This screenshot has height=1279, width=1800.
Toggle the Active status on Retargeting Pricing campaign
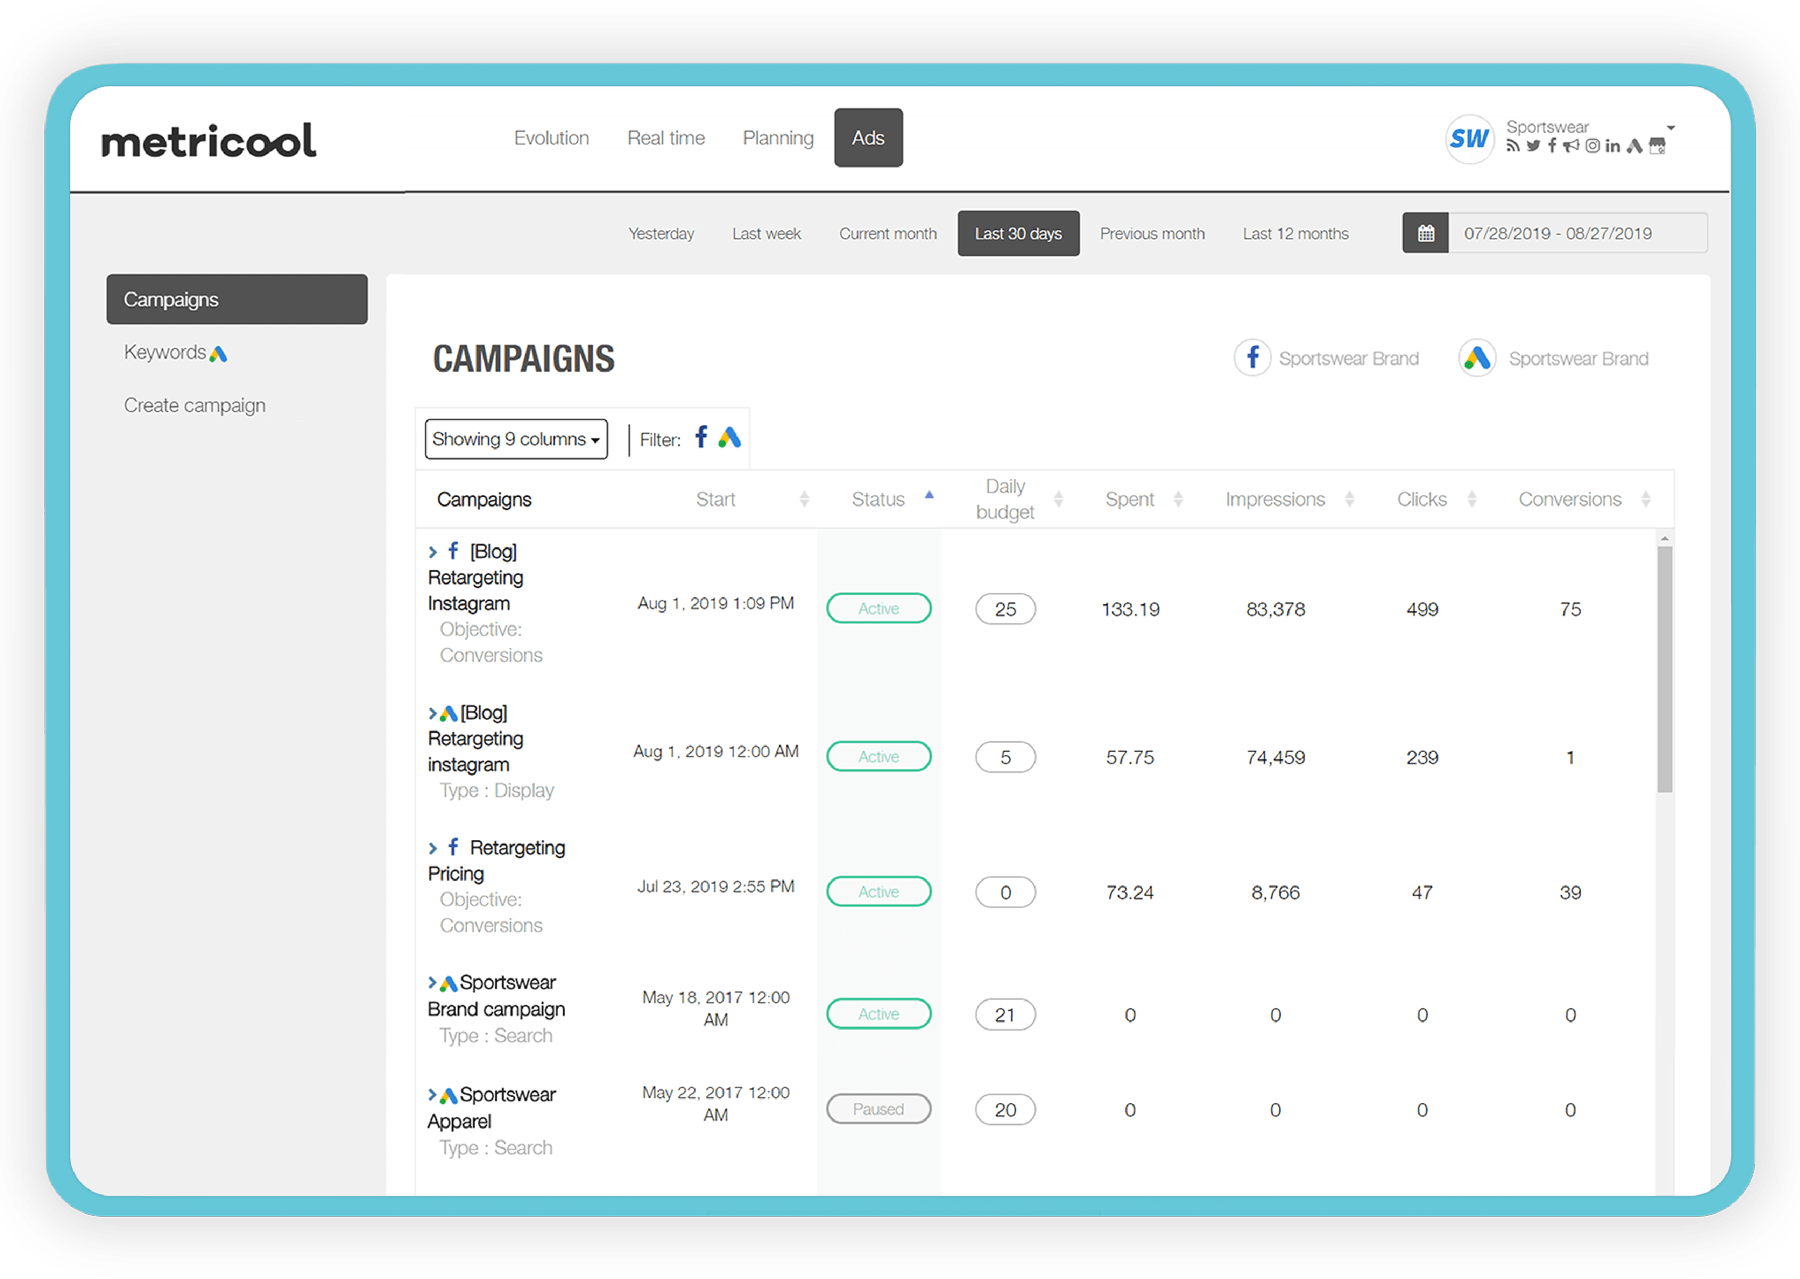click(878, 891)
